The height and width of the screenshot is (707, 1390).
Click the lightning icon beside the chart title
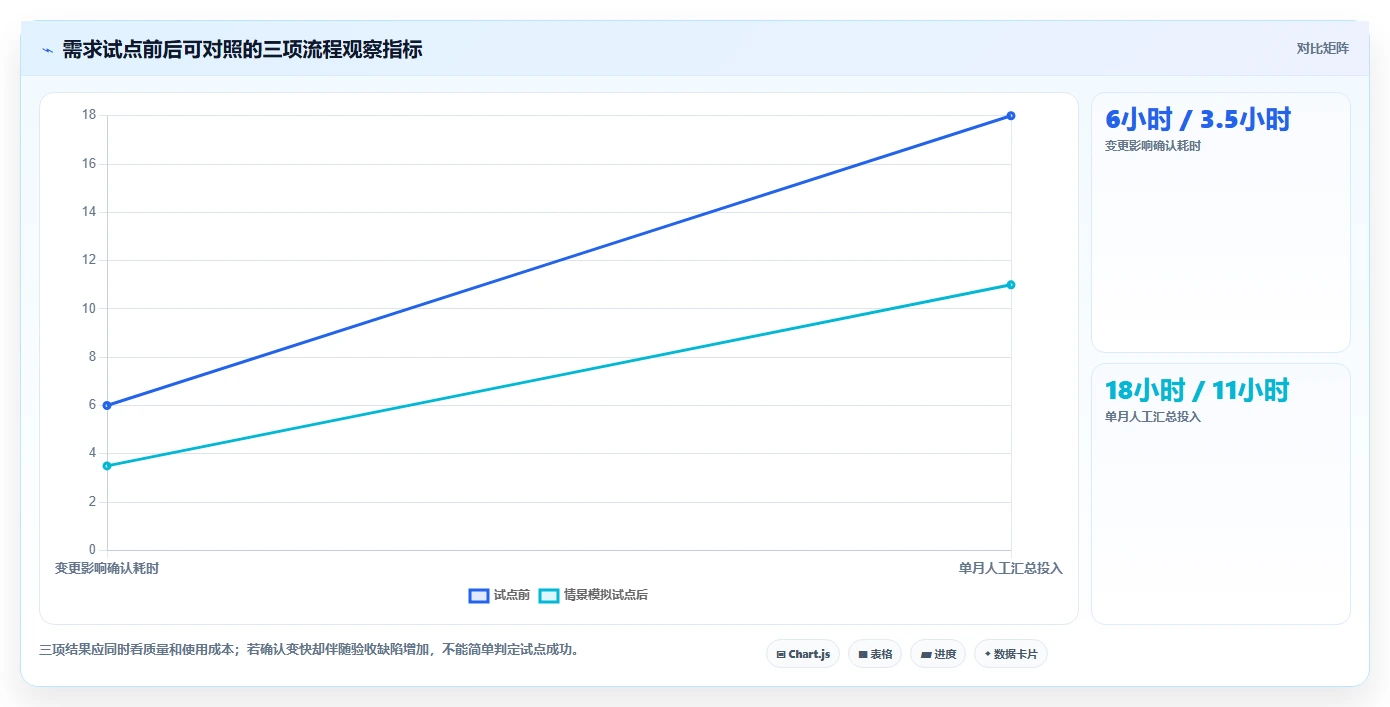click(47, 49)
